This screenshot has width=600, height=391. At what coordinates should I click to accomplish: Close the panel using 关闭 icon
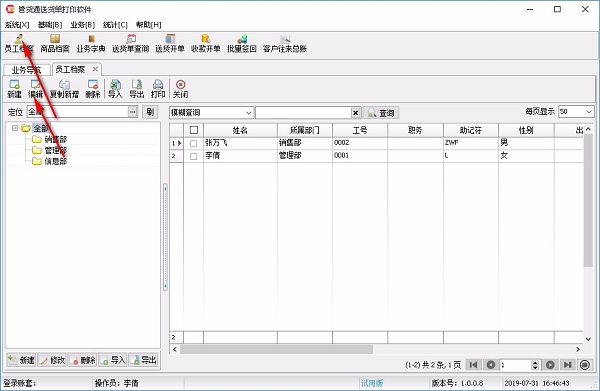[181, 89]
